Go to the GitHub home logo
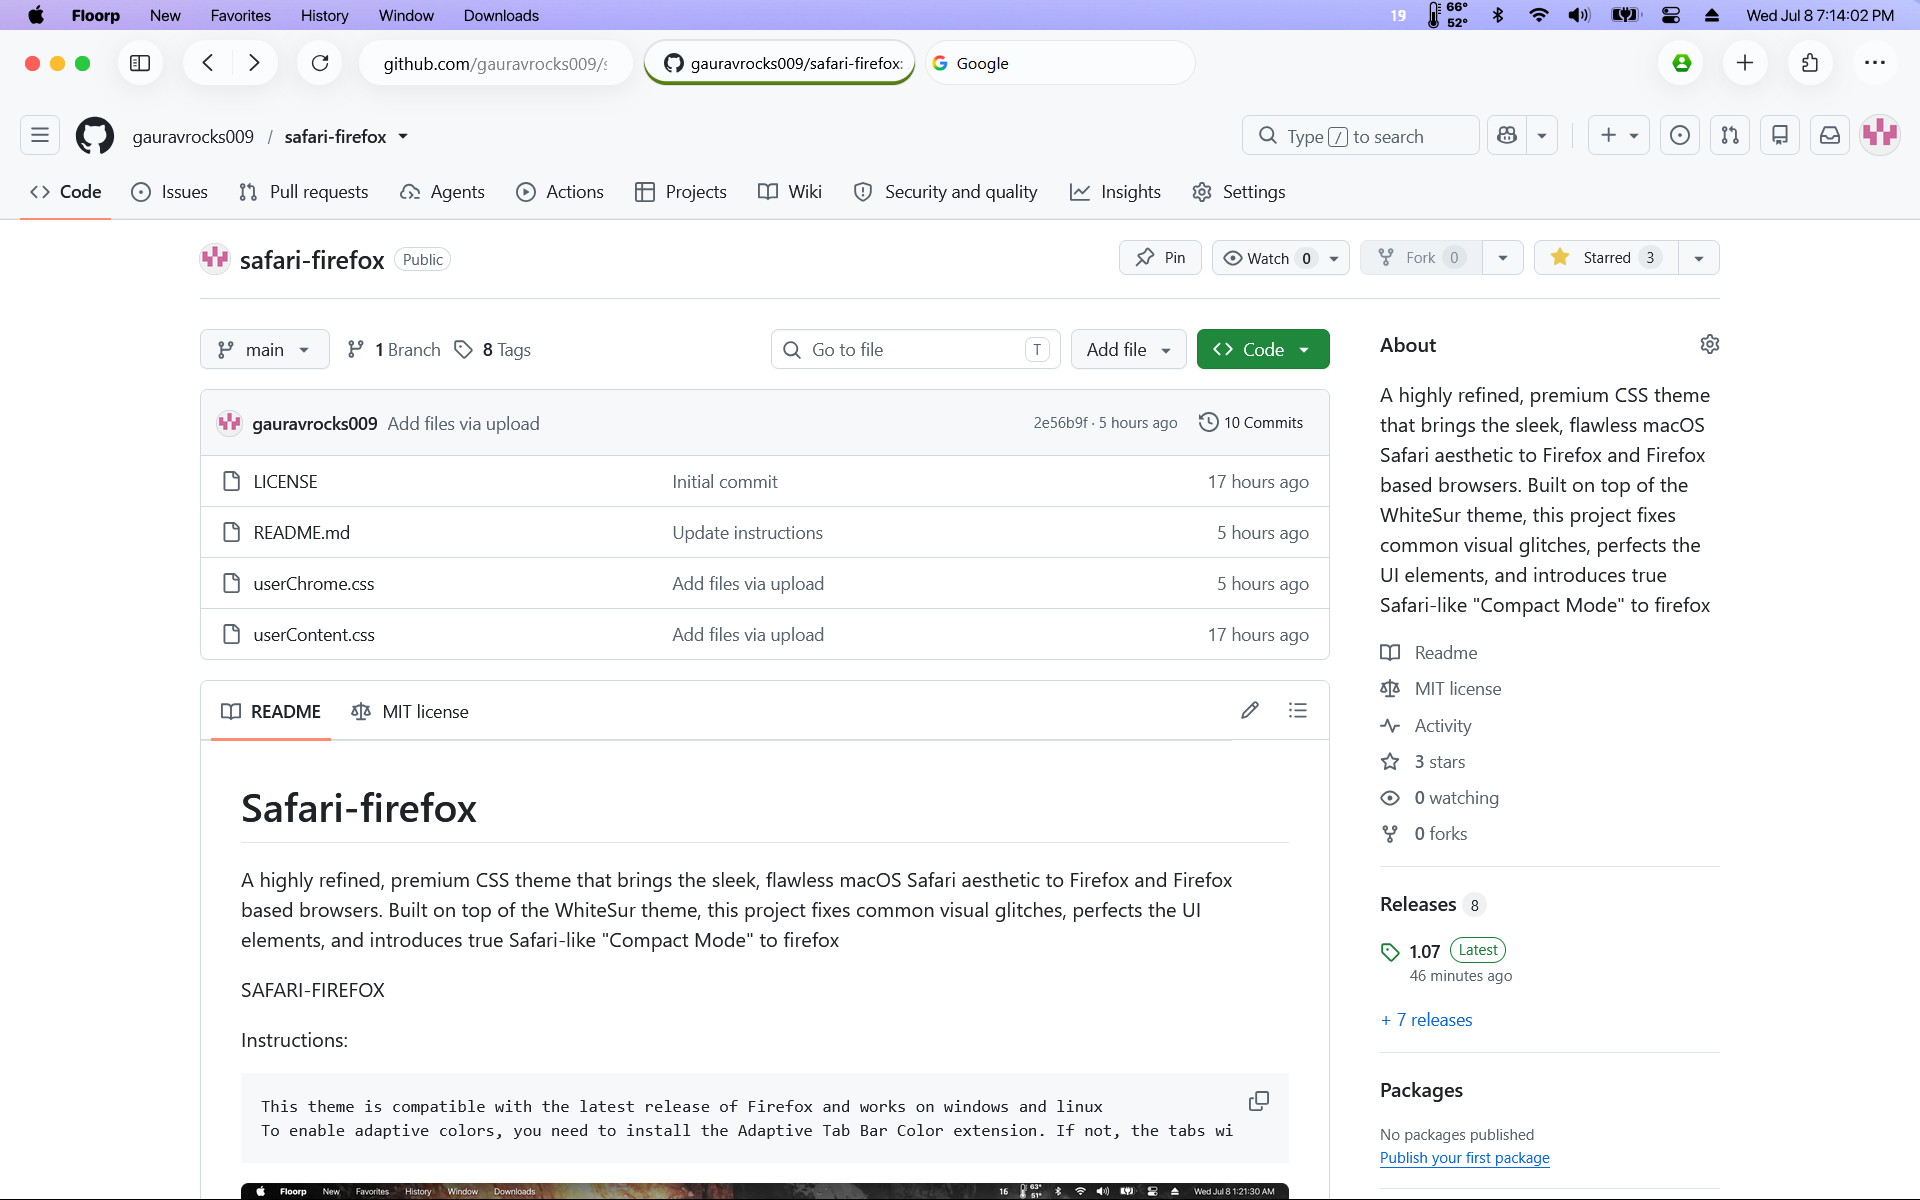This screenshot has height=1200, width=1920. 95,135
